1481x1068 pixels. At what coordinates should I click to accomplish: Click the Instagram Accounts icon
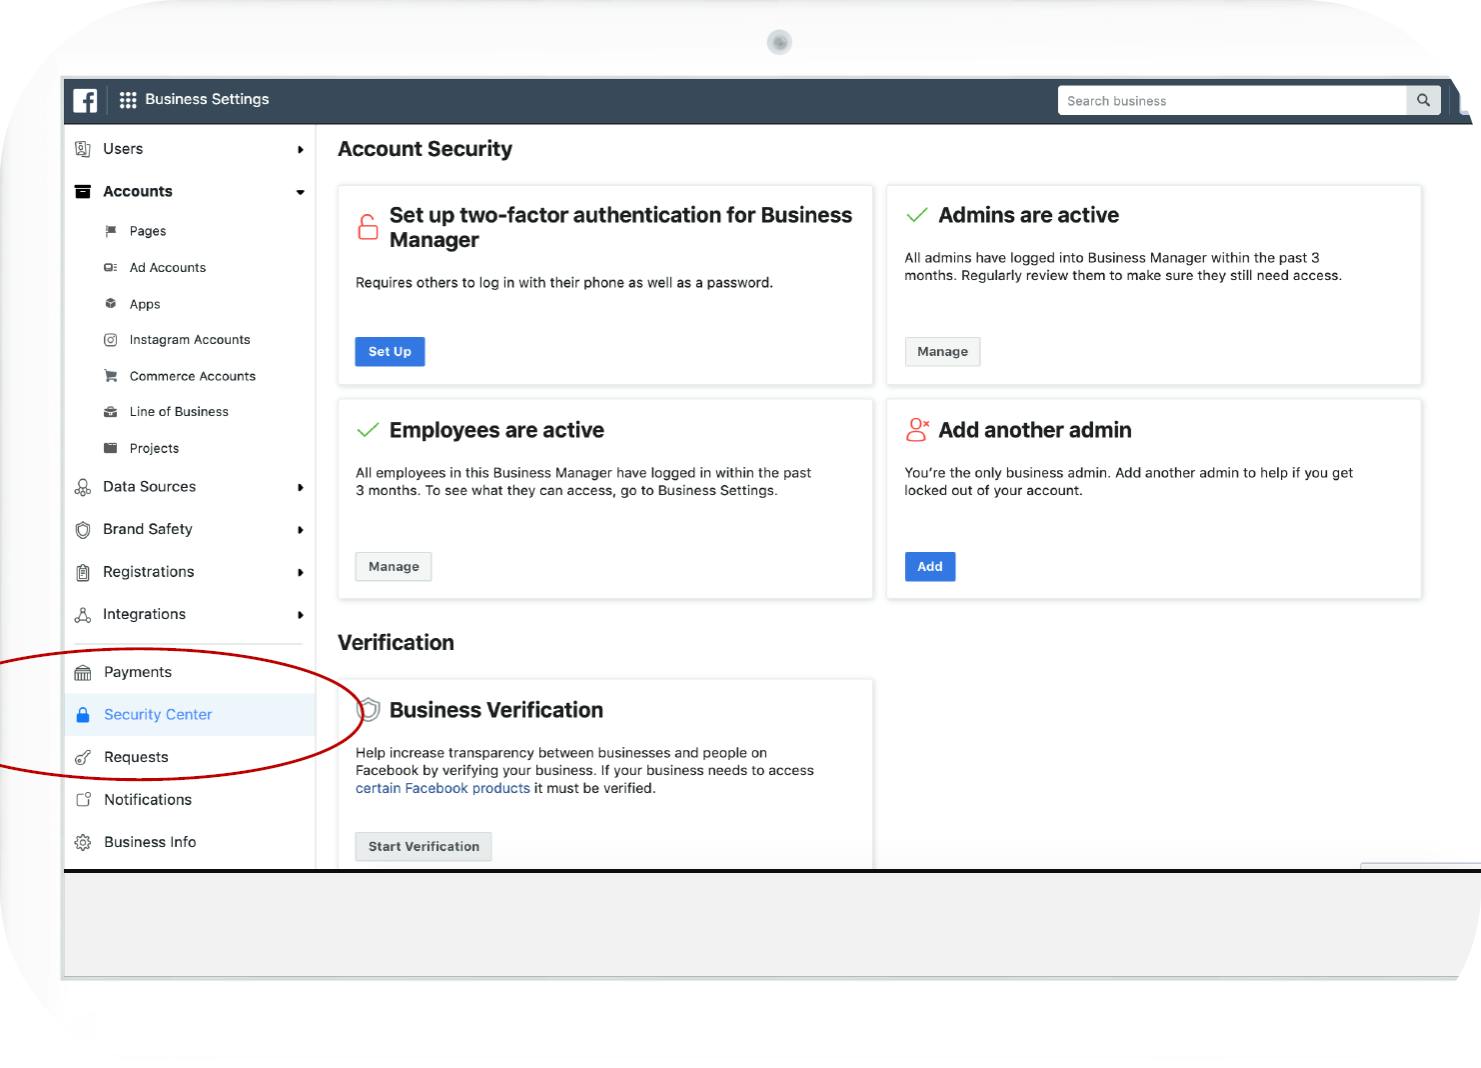[111, 340]
